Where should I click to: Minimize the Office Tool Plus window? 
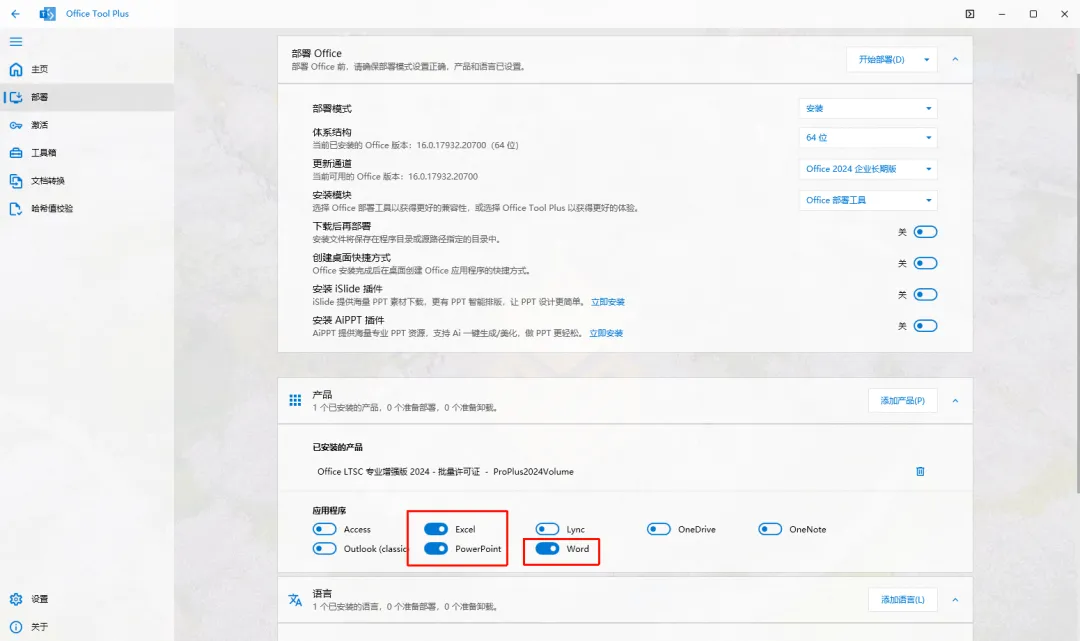point(1002,14)
